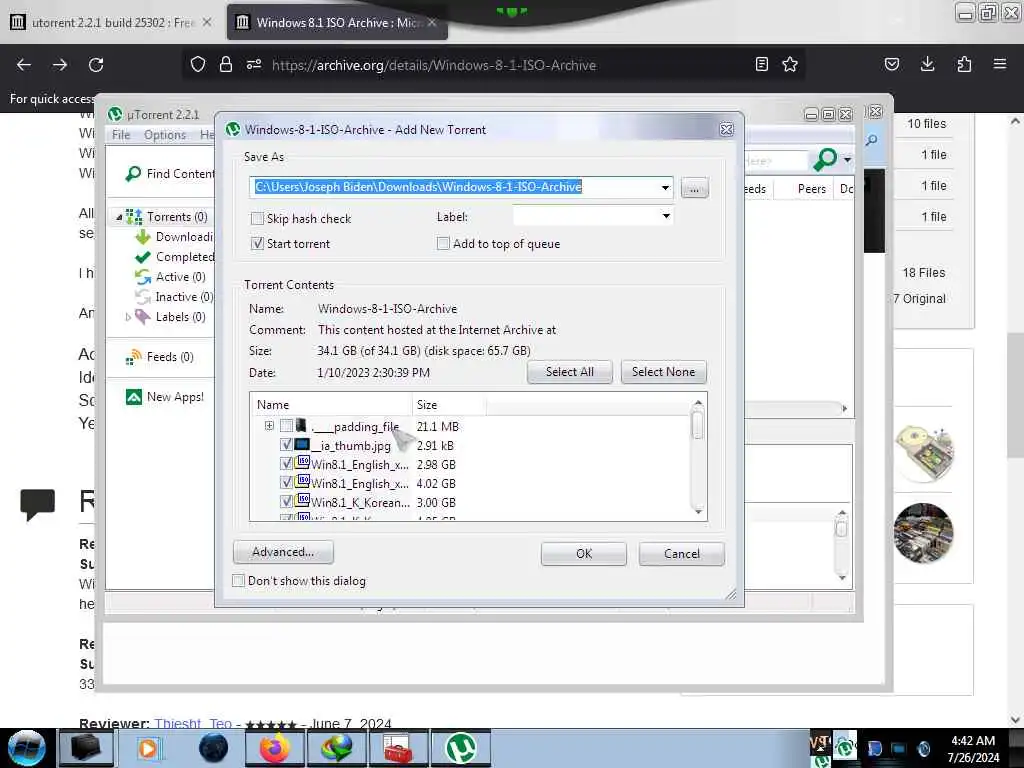Click padding_file folder icon in list
This screenshot has width=1024, height=768.
[301, 426]
